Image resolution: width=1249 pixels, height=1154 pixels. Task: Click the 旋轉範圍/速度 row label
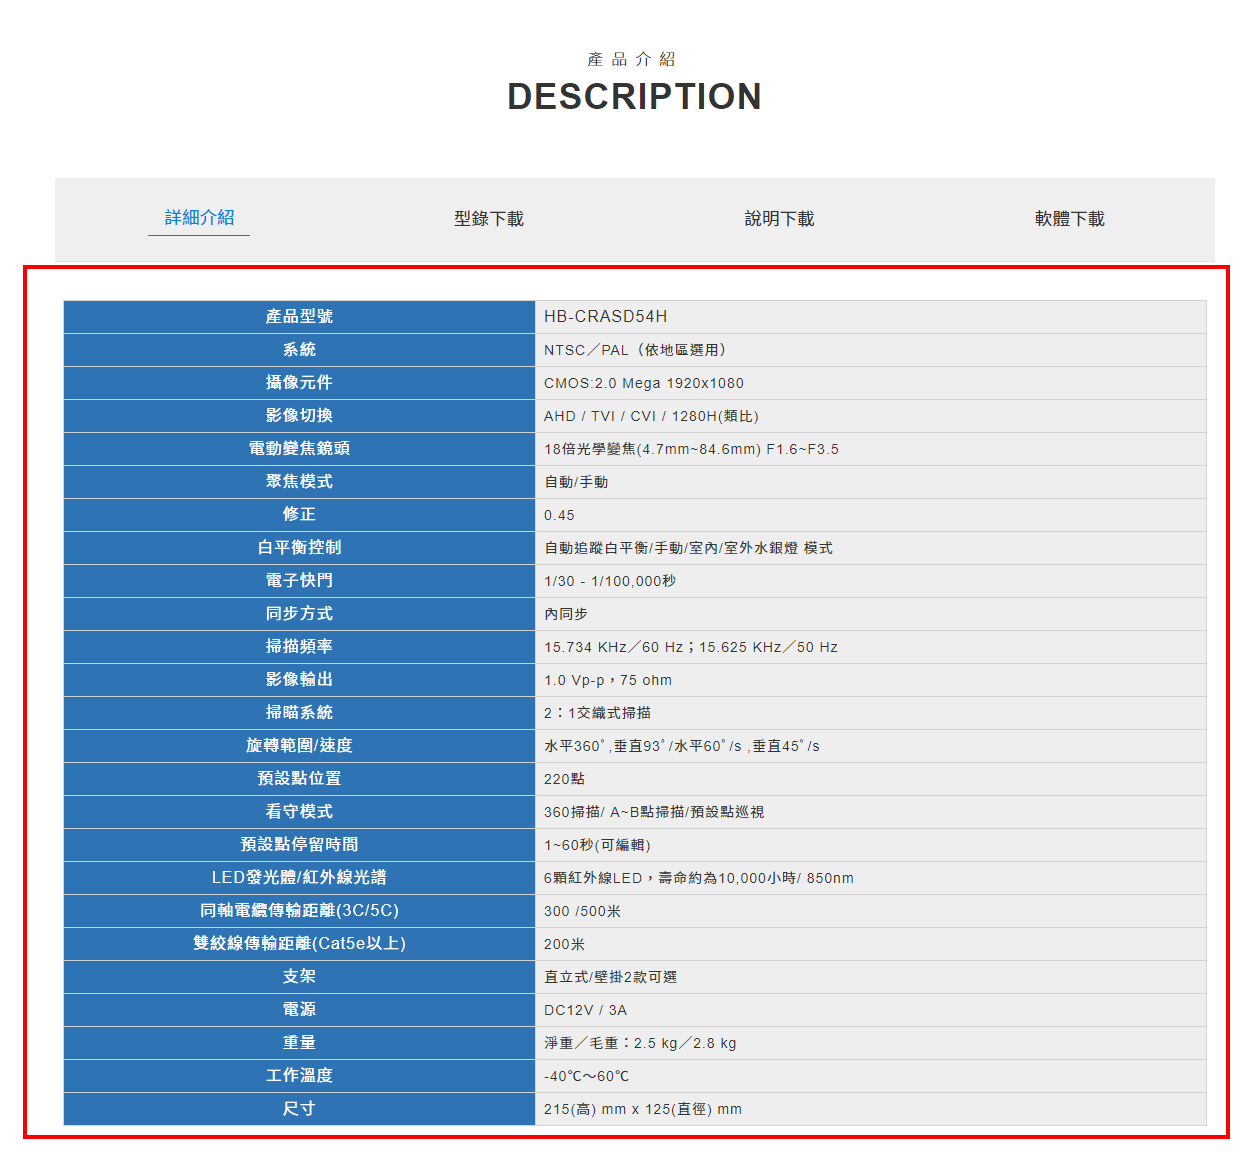(x=299, y=746)
